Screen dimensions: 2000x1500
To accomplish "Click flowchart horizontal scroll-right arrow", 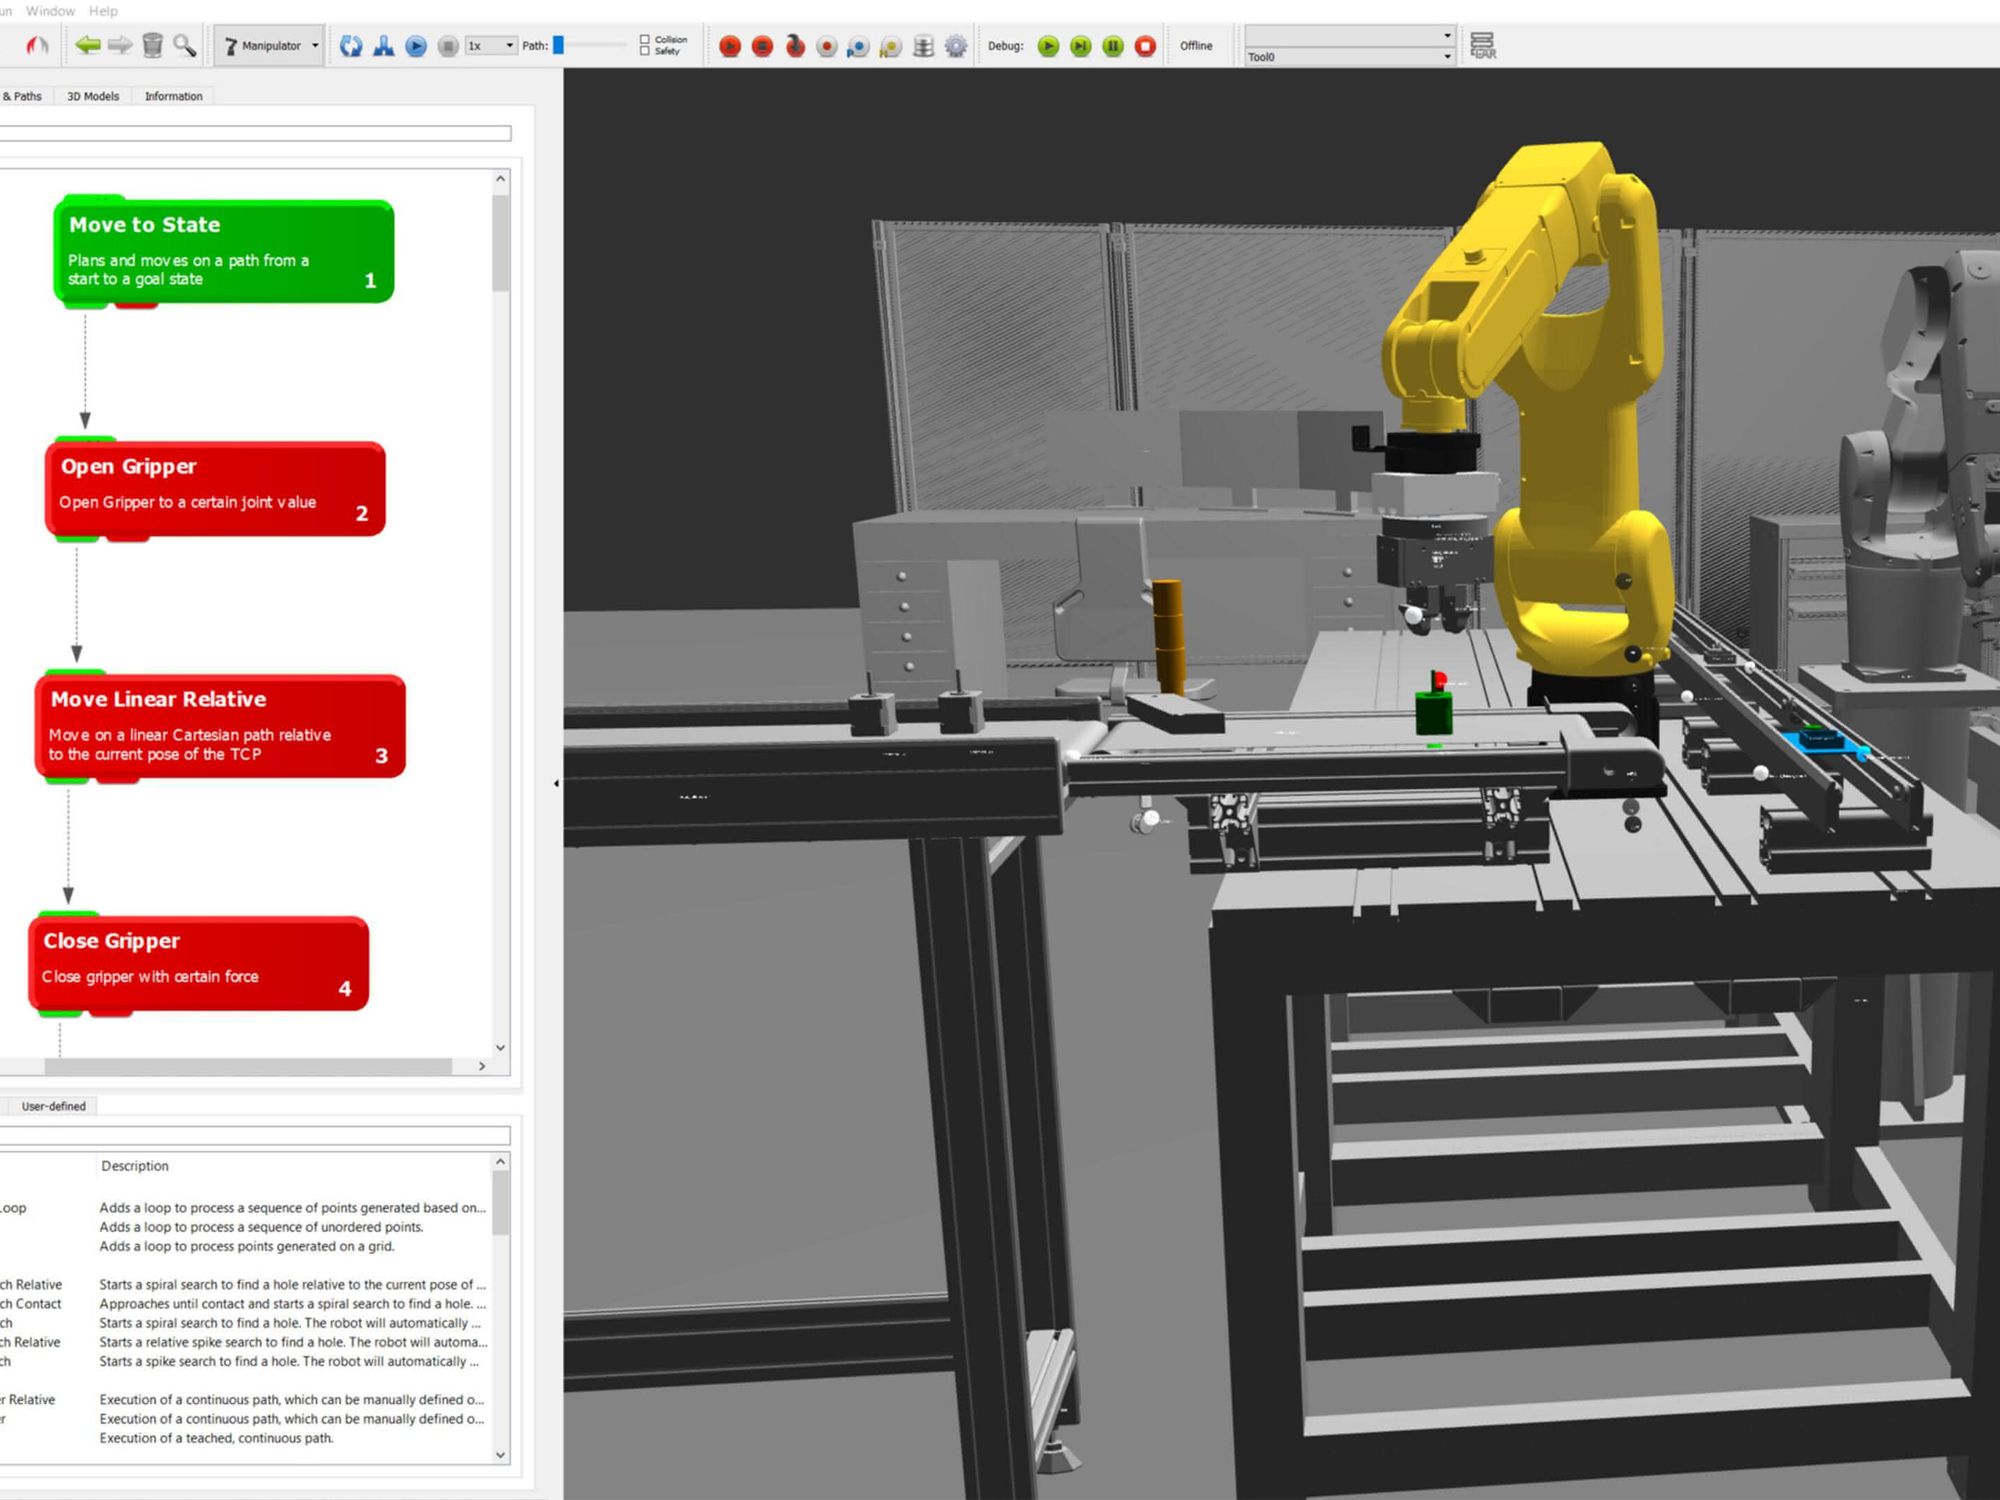I will pos(482,1066).
